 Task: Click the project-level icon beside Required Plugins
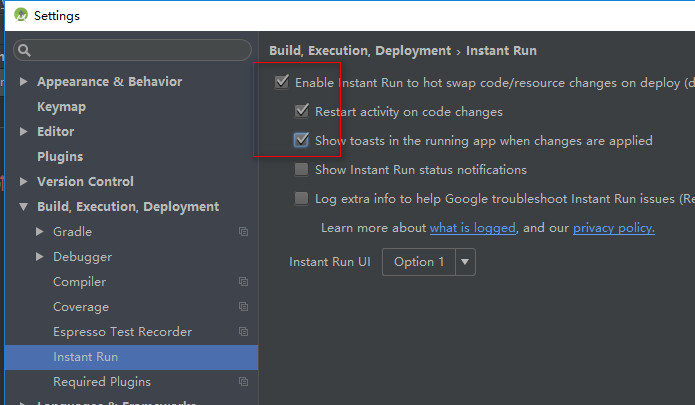(243, 382)
